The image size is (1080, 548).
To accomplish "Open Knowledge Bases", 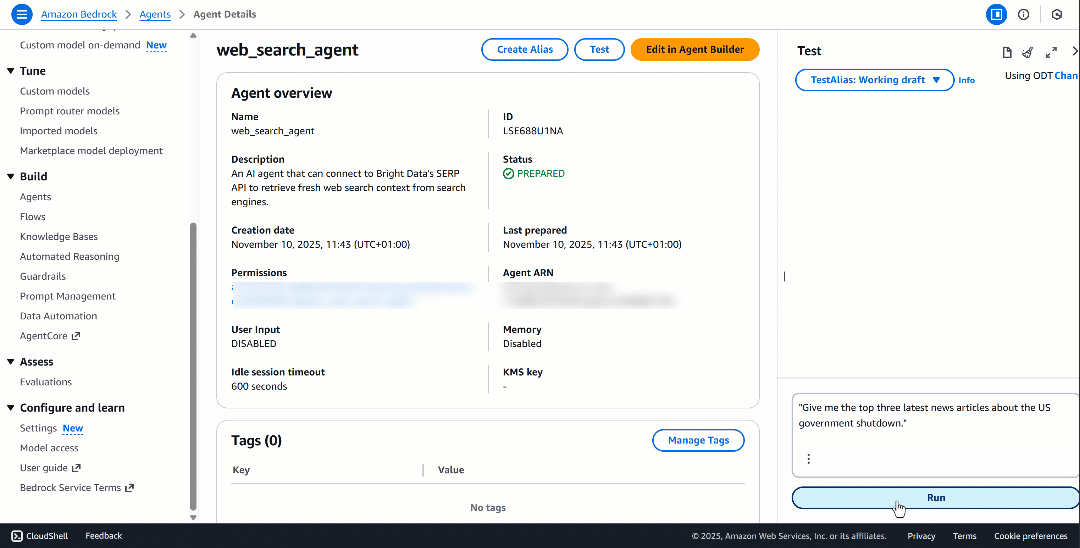I will pyautogui.click(x=59, y=237).
